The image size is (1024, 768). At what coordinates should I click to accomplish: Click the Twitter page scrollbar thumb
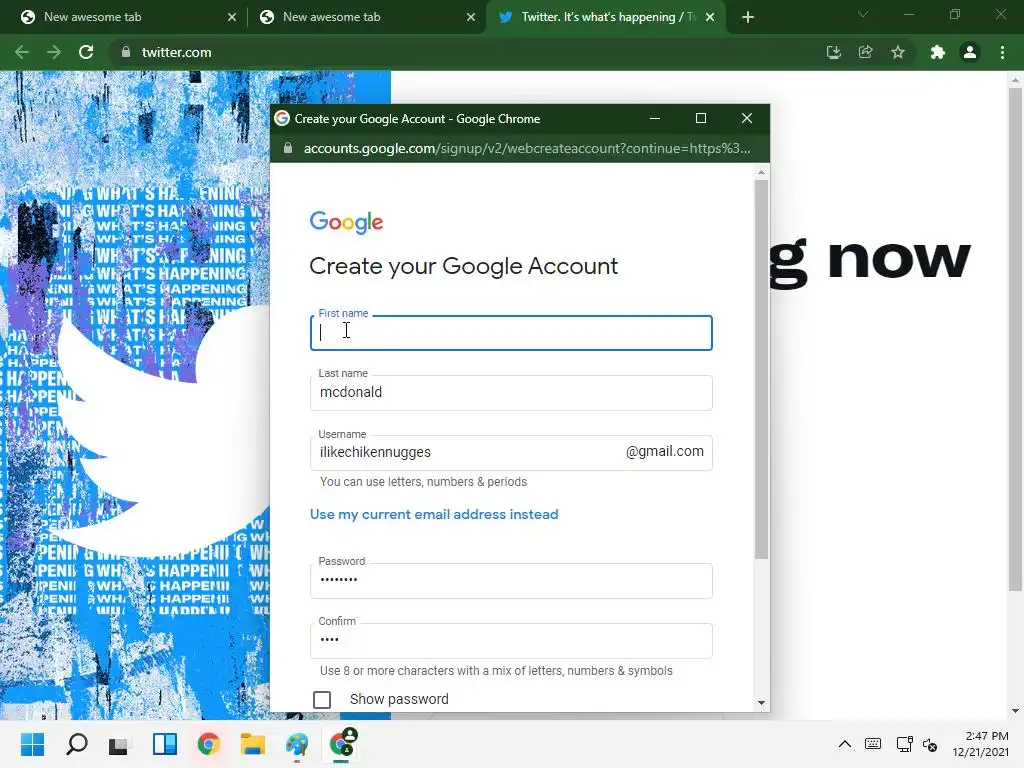coord(1015,338)
